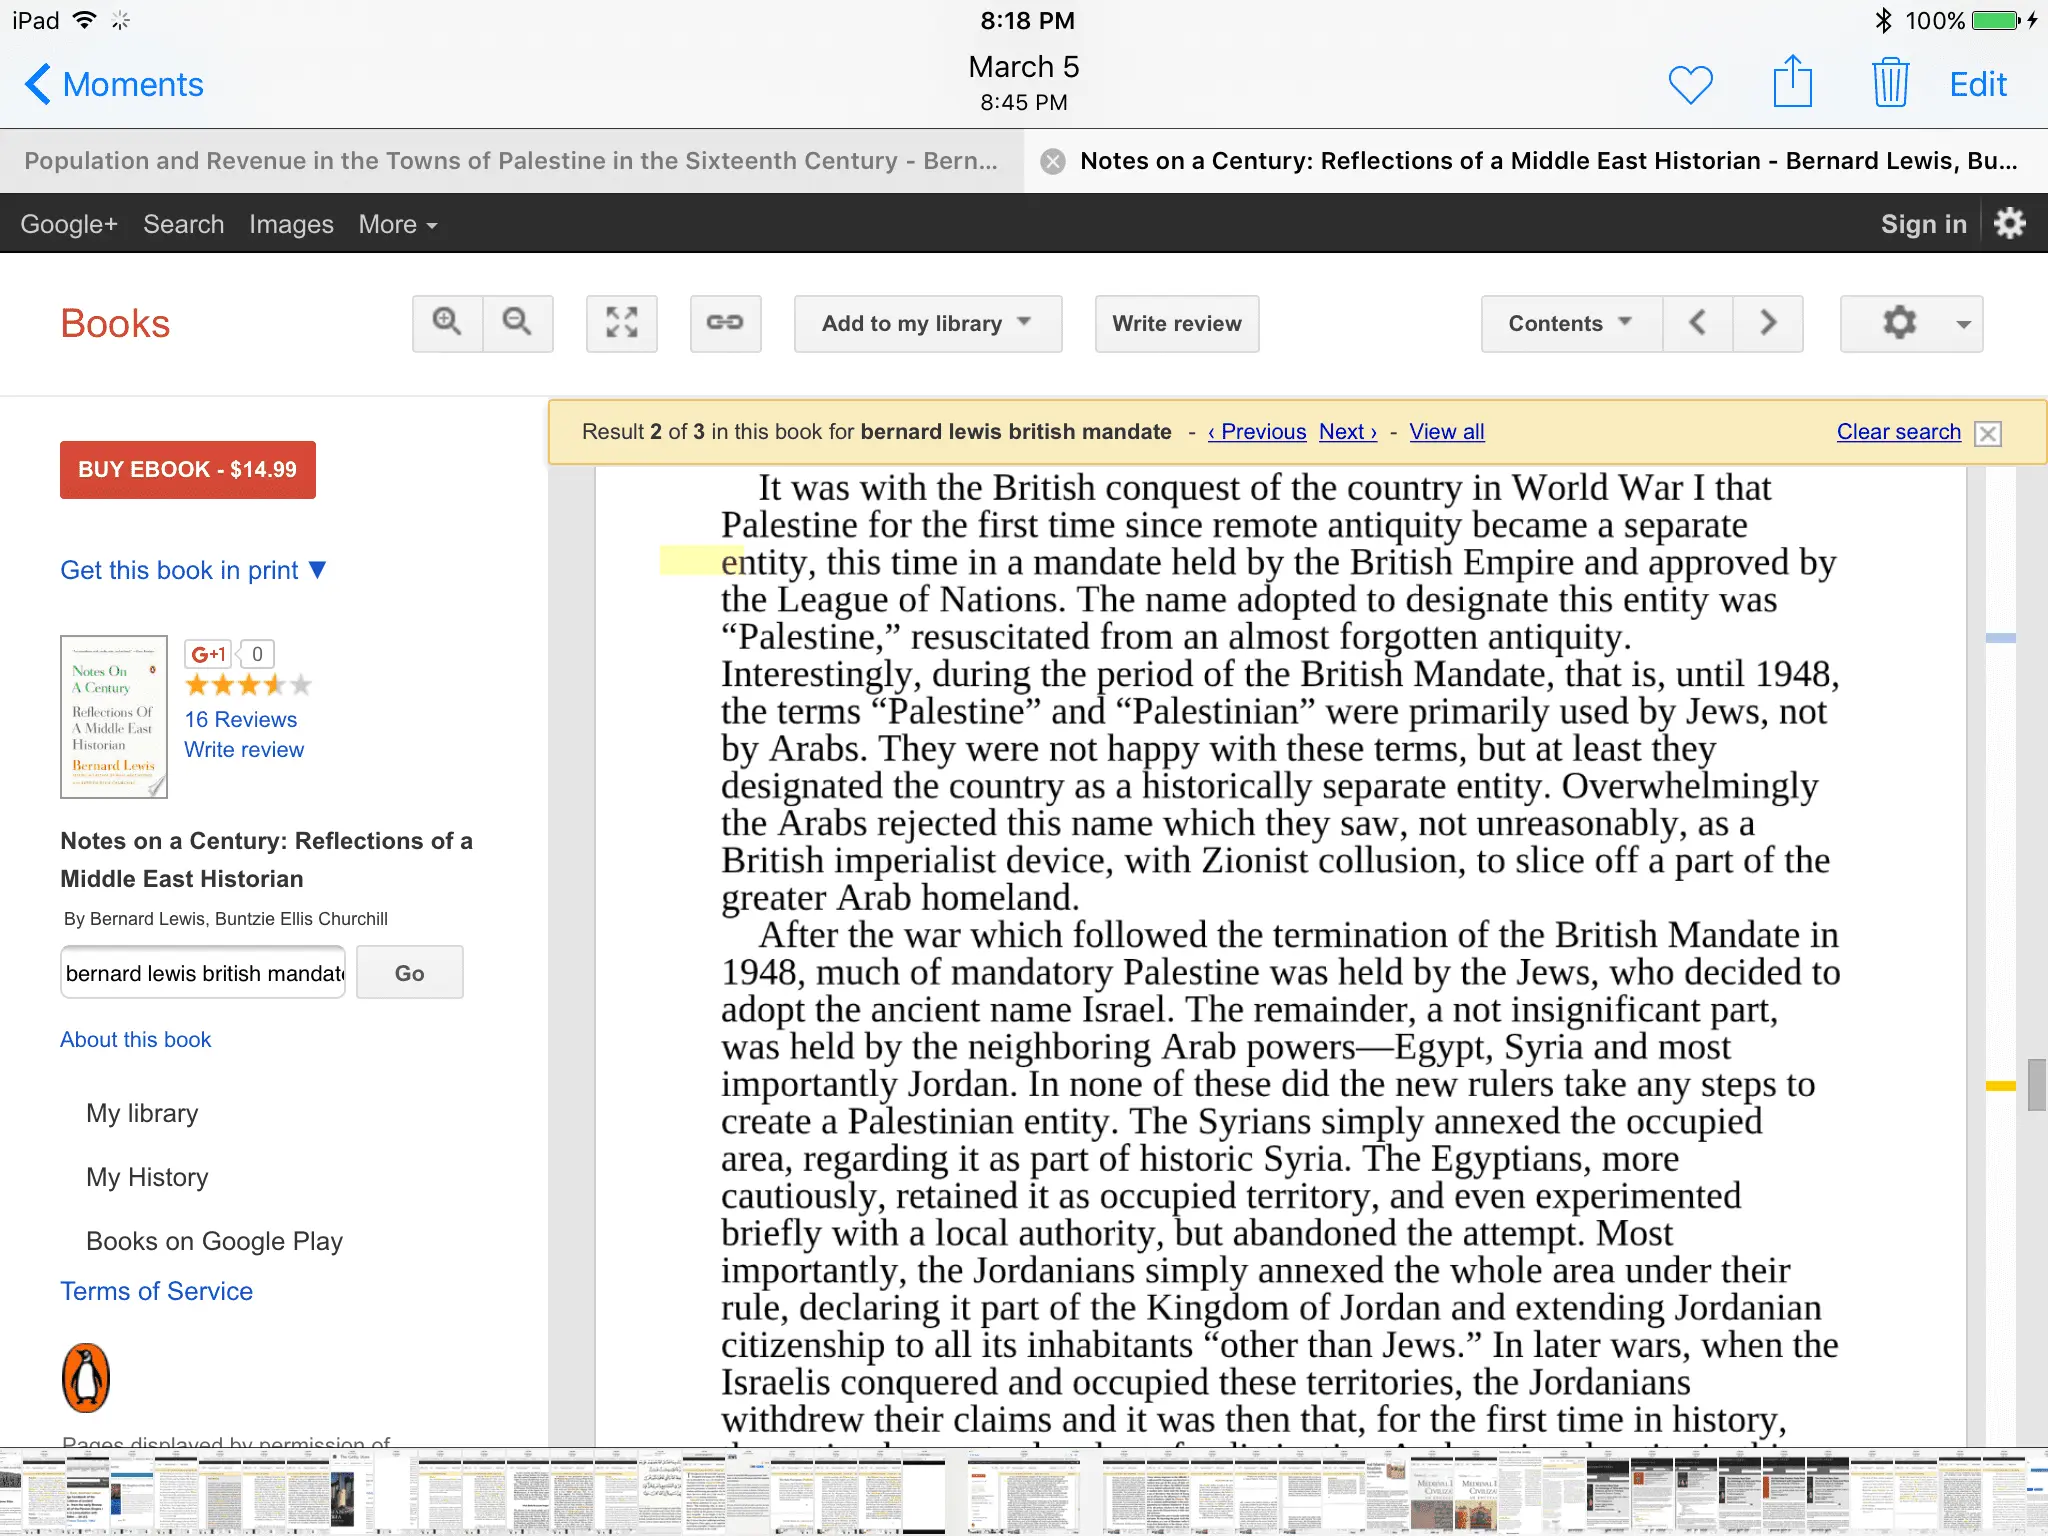Screen dimensions: 2048x1536
Task: Click the link chain icon
Action: click(x=725, y=322)
